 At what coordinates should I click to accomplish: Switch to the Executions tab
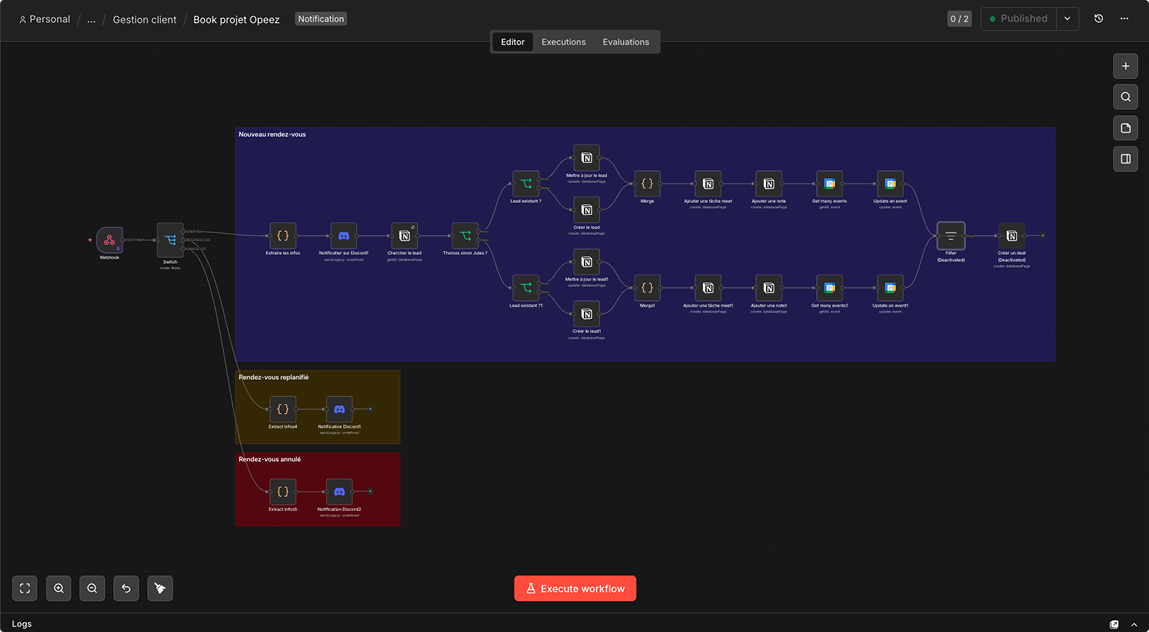[564, 42]
